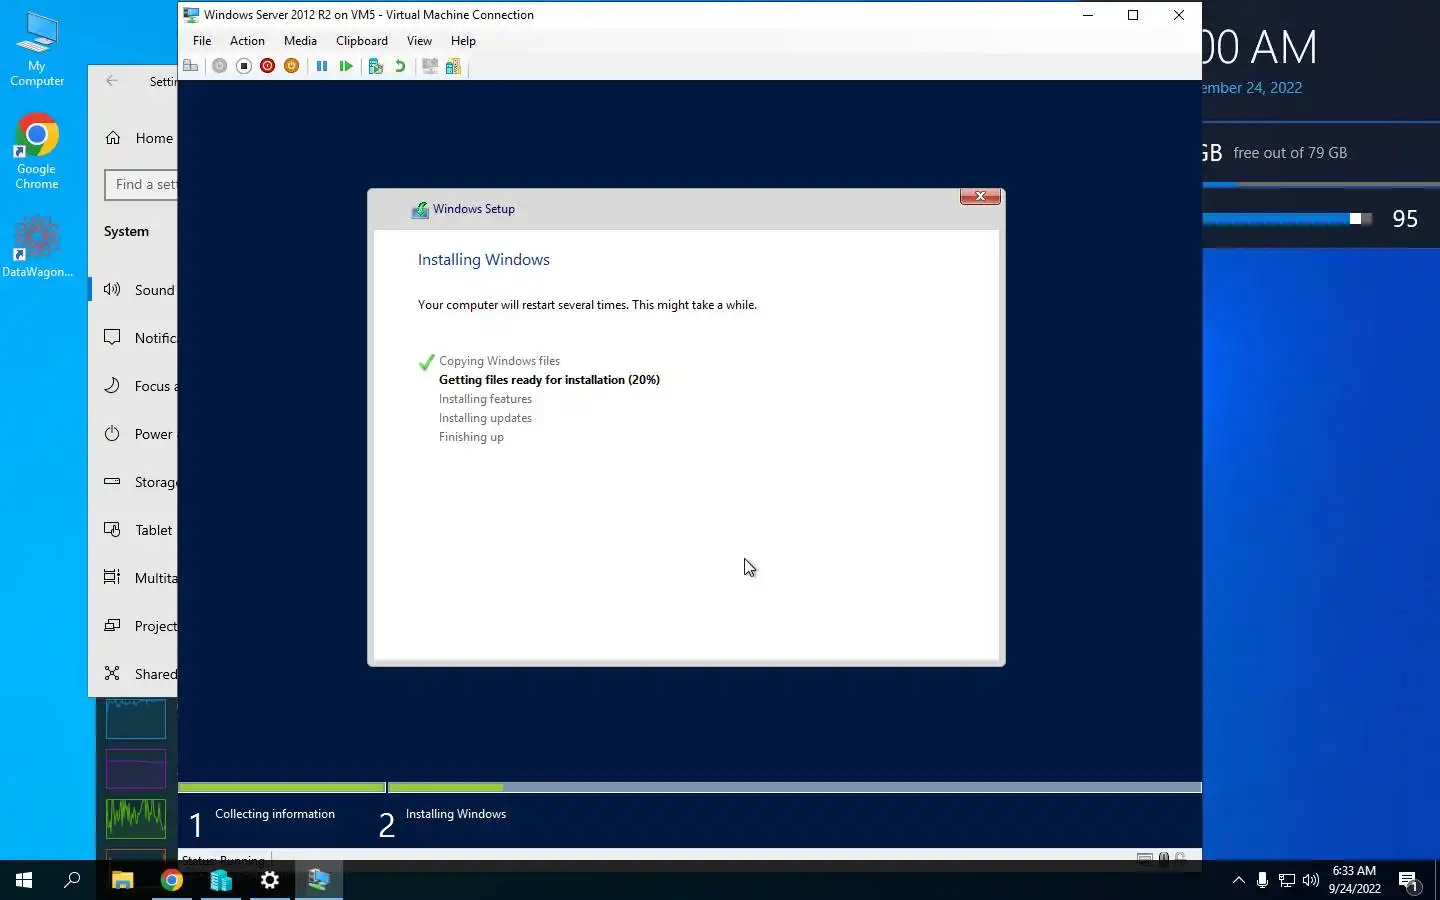The height and width of the screenshot is (900, 1440).
Task: Open the View menu
Action: pyautogui.click(x=419, y=41)
